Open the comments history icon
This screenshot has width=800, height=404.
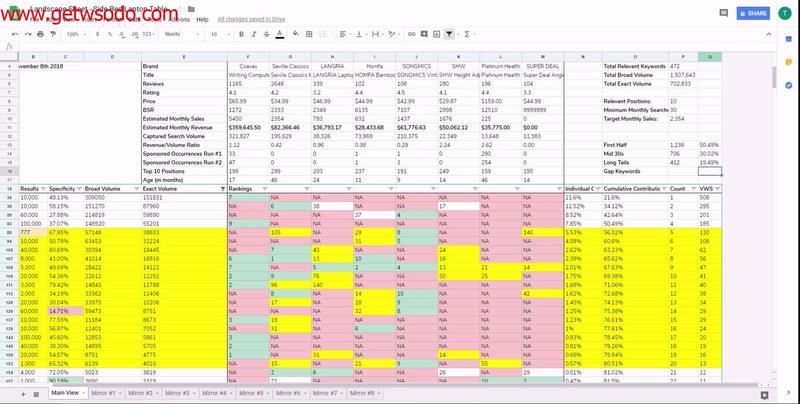[x=723, y=13]
